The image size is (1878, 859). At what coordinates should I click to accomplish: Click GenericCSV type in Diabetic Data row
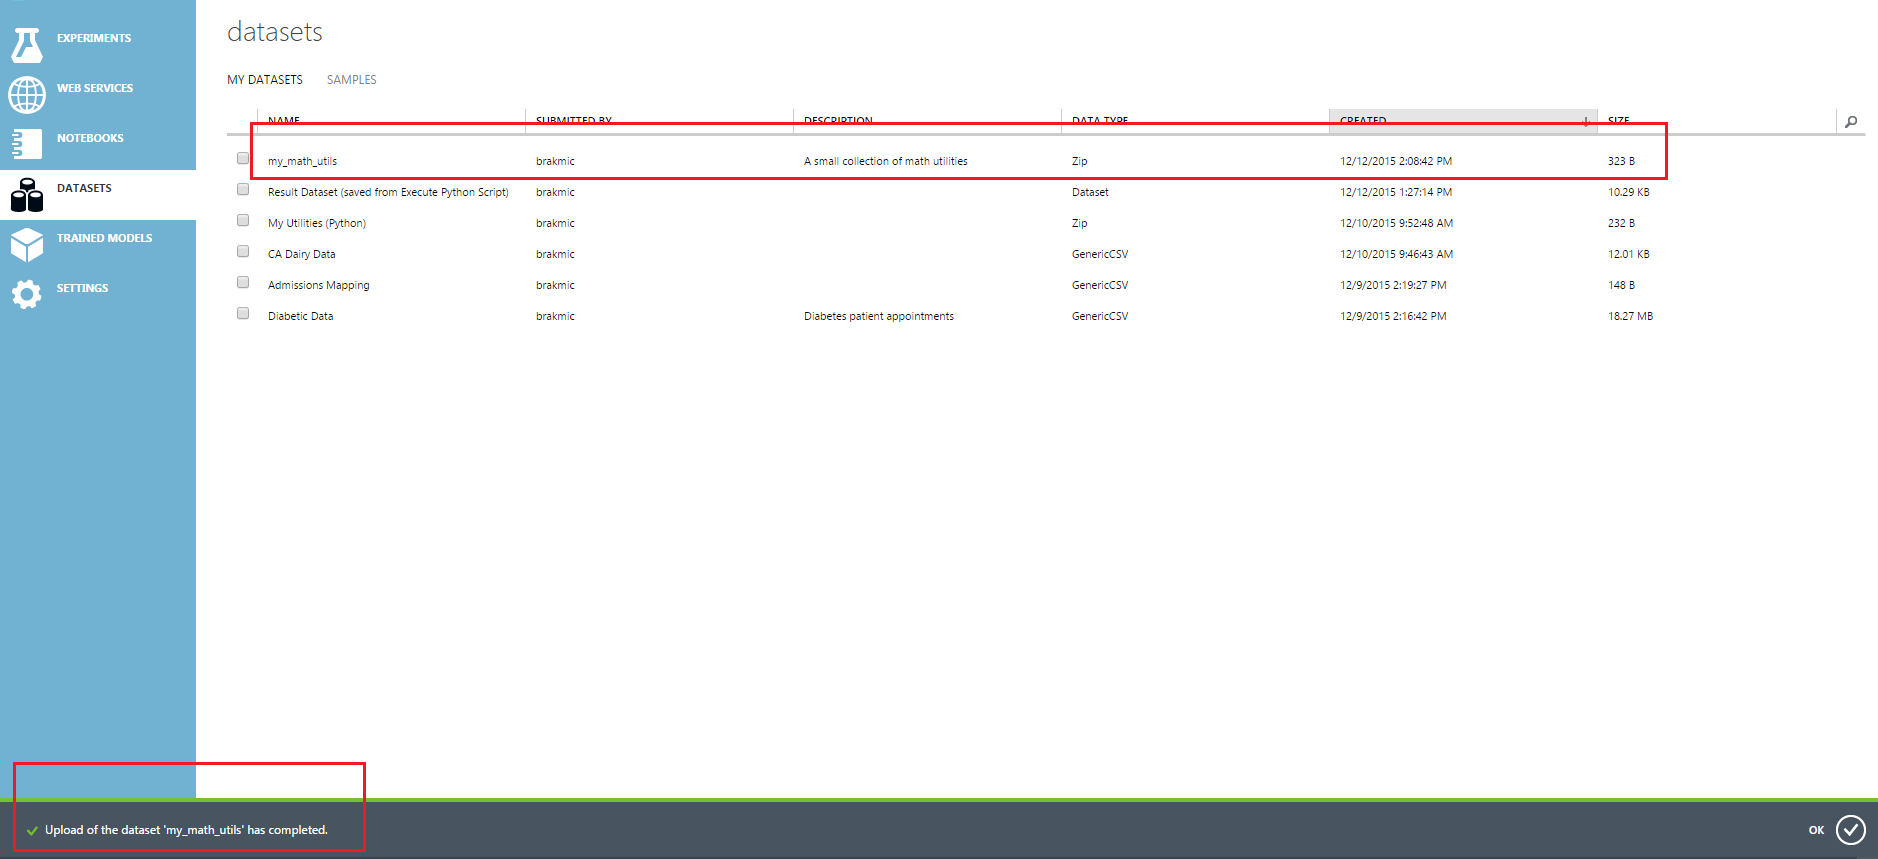coord(1100,316)
